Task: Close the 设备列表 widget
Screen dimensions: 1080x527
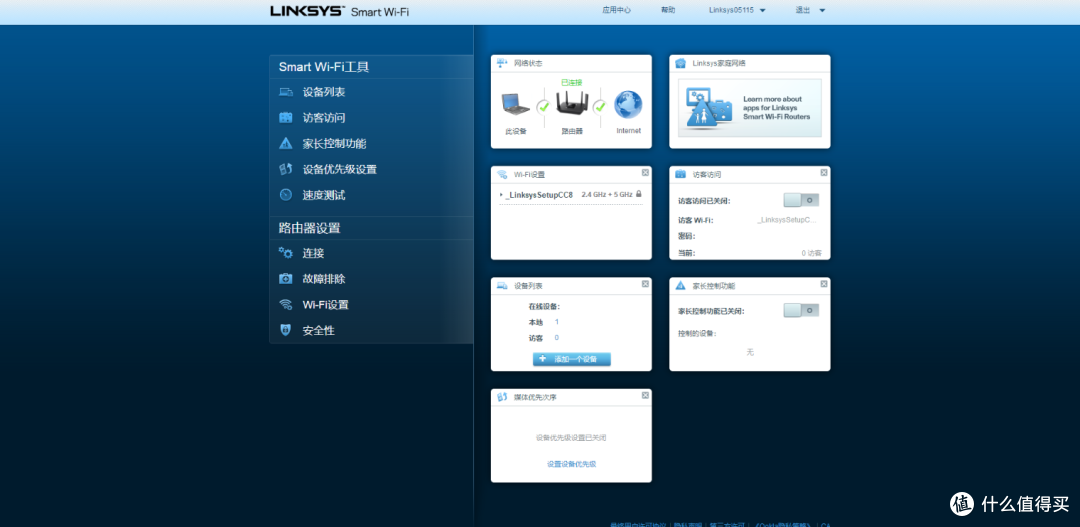Action: click(x=645, y=283)
